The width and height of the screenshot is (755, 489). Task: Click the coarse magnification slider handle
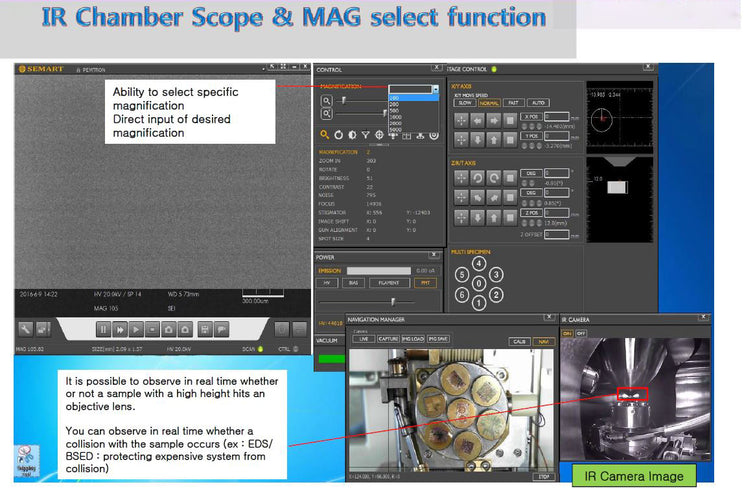pos(344,100)
